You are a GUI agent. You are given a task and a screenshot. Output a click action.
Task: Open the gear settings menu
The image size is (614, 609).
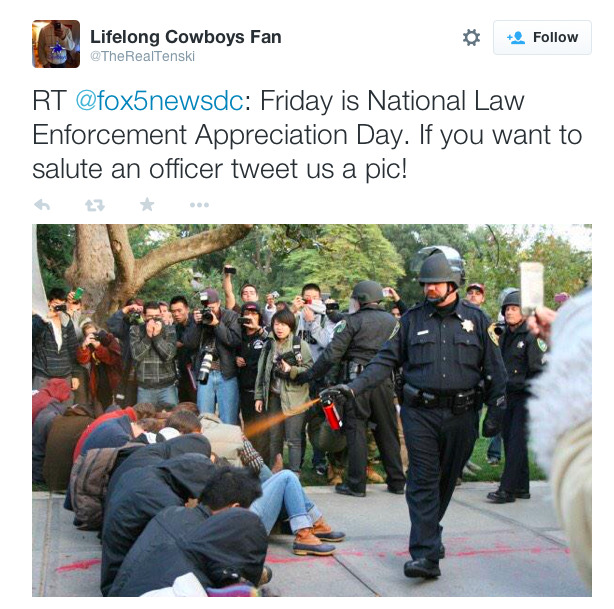471,38
